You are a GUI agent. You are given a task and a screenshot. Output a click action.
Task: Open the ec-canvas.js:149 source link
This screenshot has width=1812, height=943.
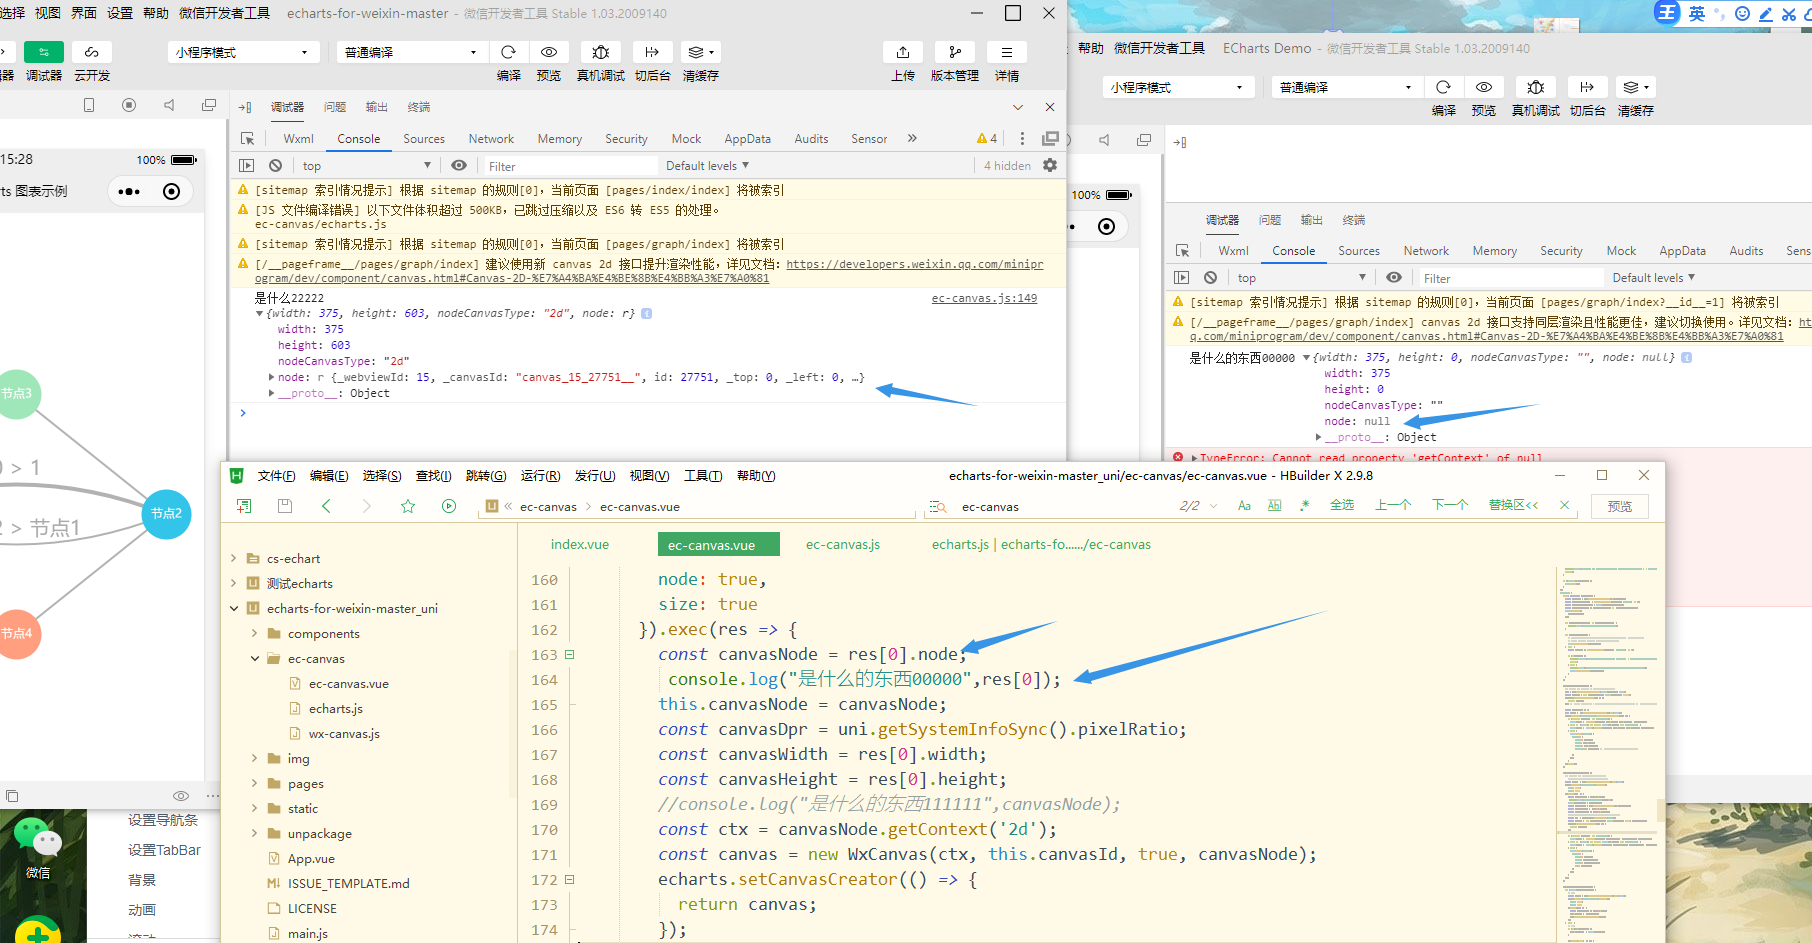tap(984, 298)
